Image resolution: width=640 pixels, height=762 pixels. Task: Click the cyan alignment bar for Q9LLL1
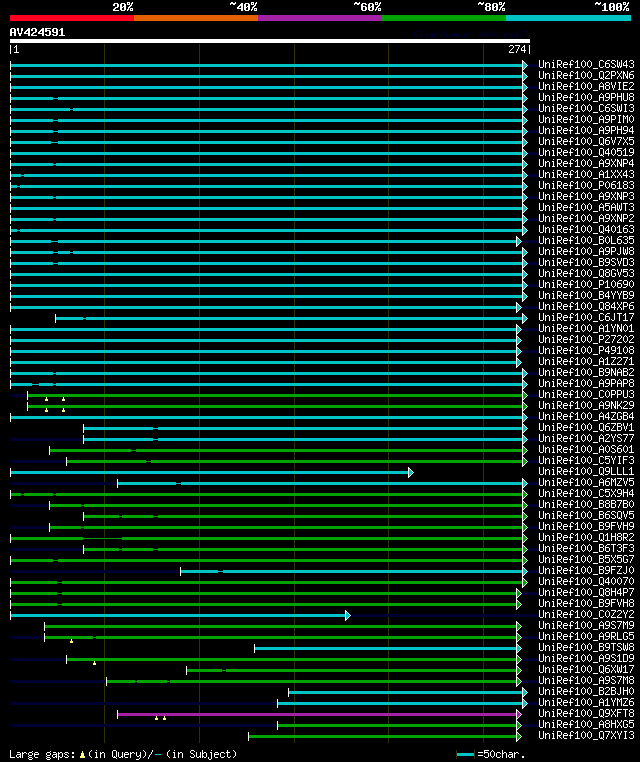pyautogui.click(x=211, y=472)
